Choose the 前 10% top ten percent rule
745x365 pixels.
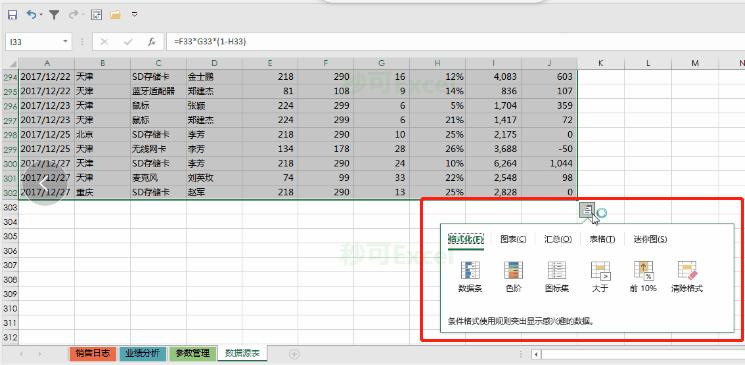click(x=643, y=277)
